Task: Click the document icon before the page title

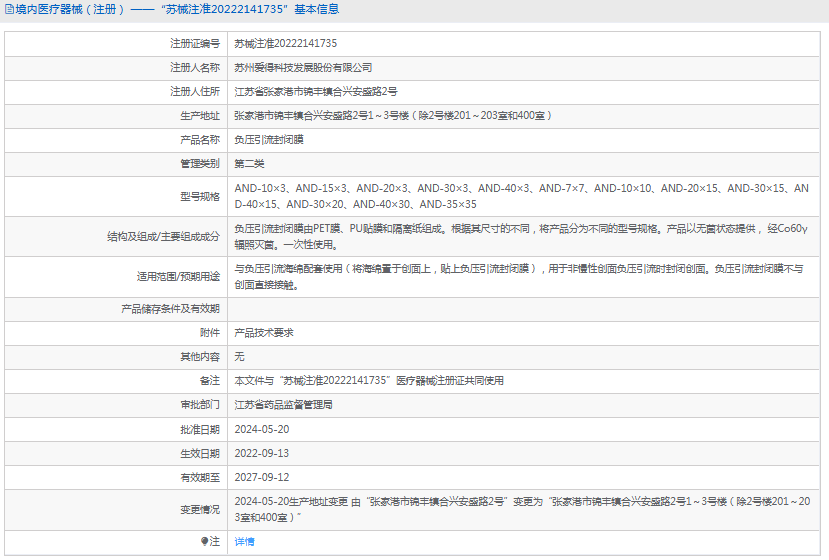Action: [10, 10]
